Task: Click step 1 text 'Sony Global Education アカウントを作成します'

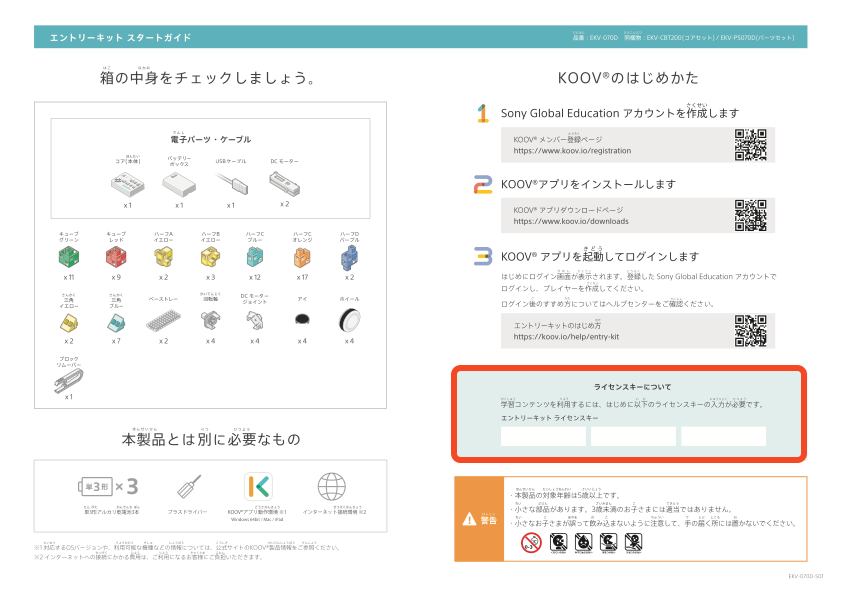Action: [x=620, y=113]
